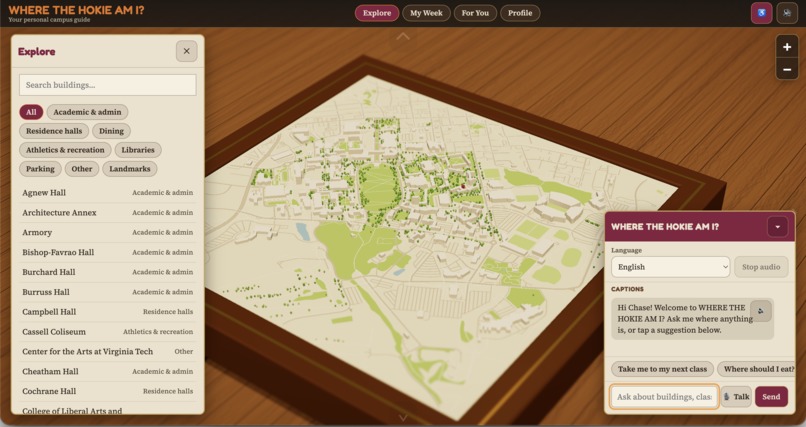Open the My Week tab

426,13
